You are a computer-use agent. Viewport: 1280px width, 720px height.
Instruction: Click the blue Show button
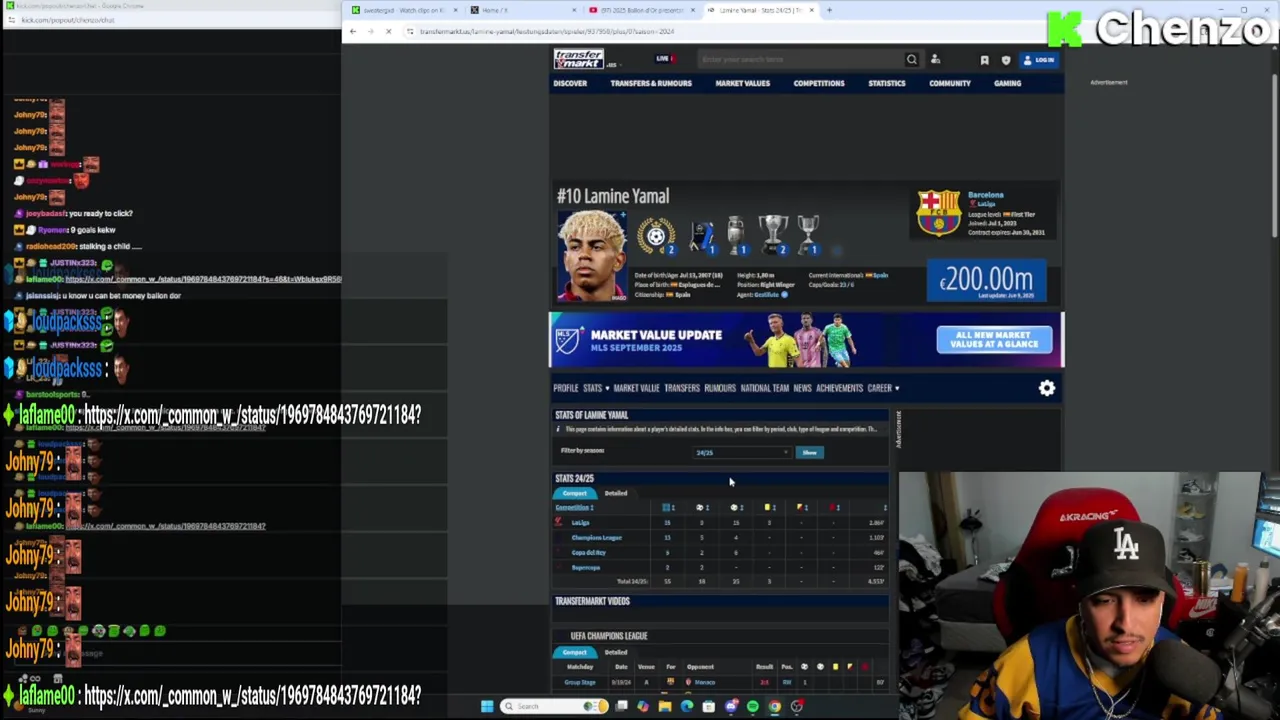coord(809,453)
